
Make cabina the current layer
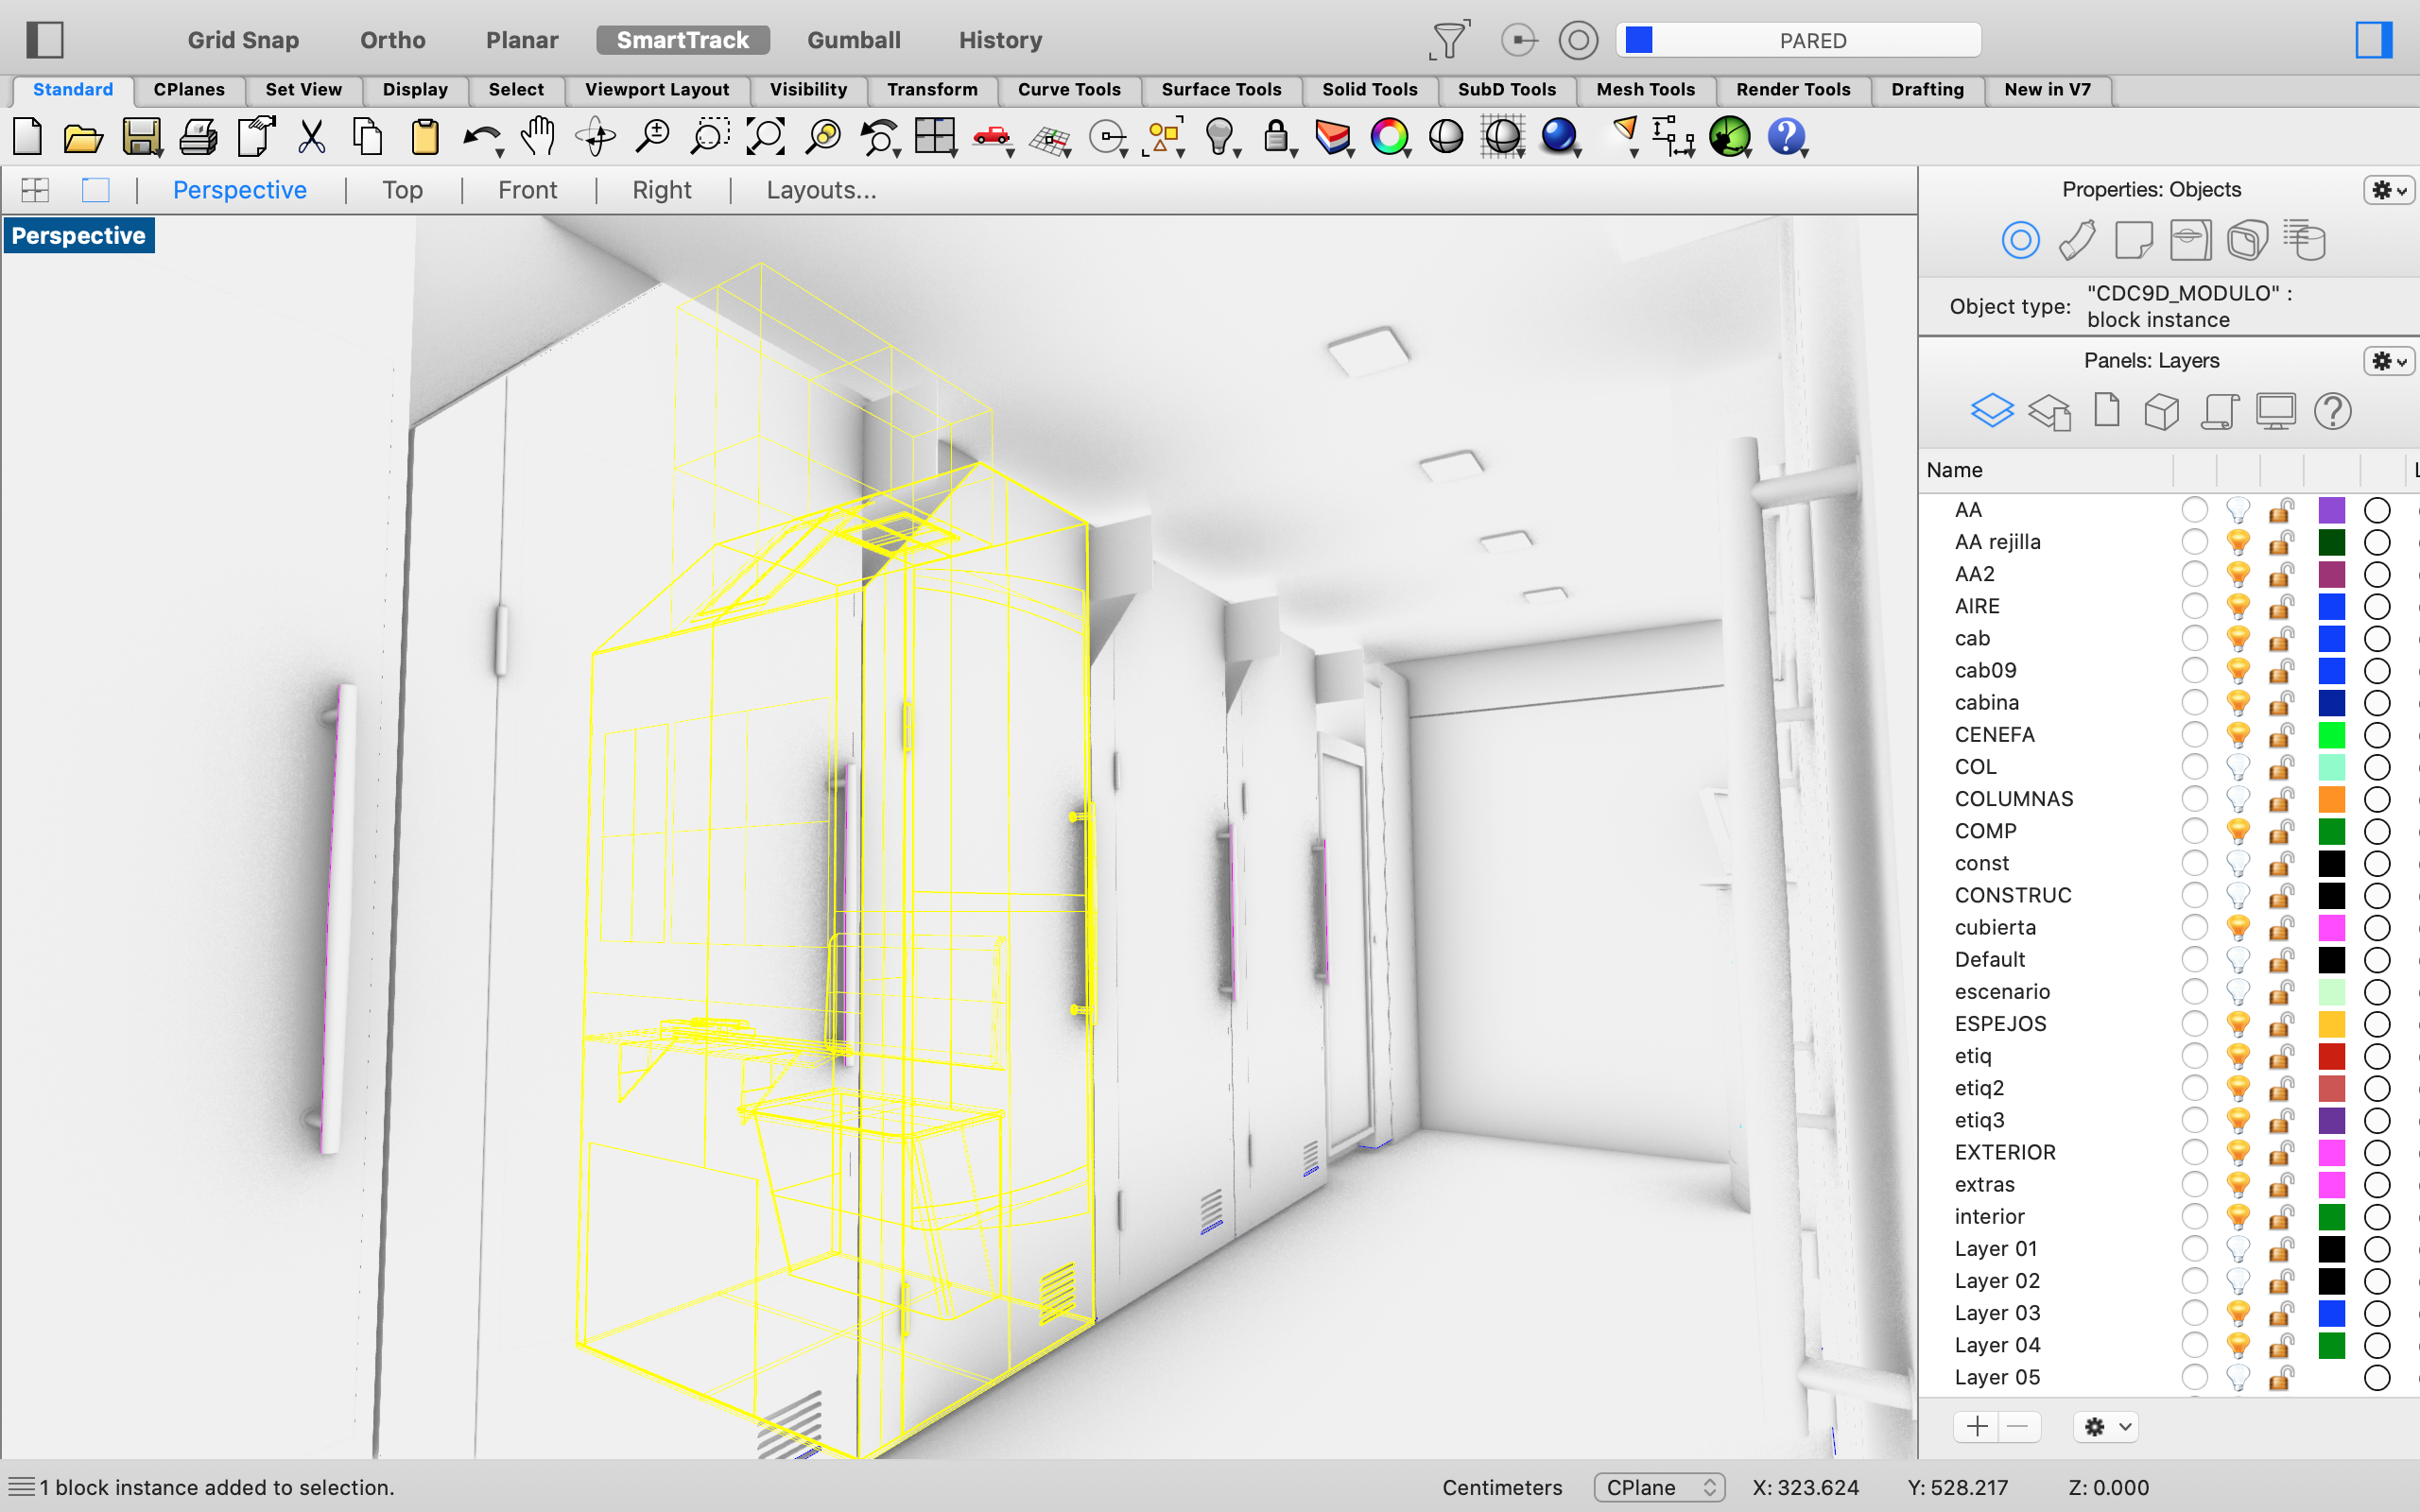[x=2194, y=703]
